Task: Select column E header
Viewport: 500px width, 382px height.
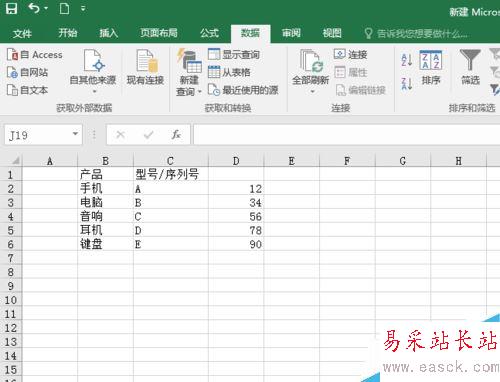Action: (x=291, y=161)
